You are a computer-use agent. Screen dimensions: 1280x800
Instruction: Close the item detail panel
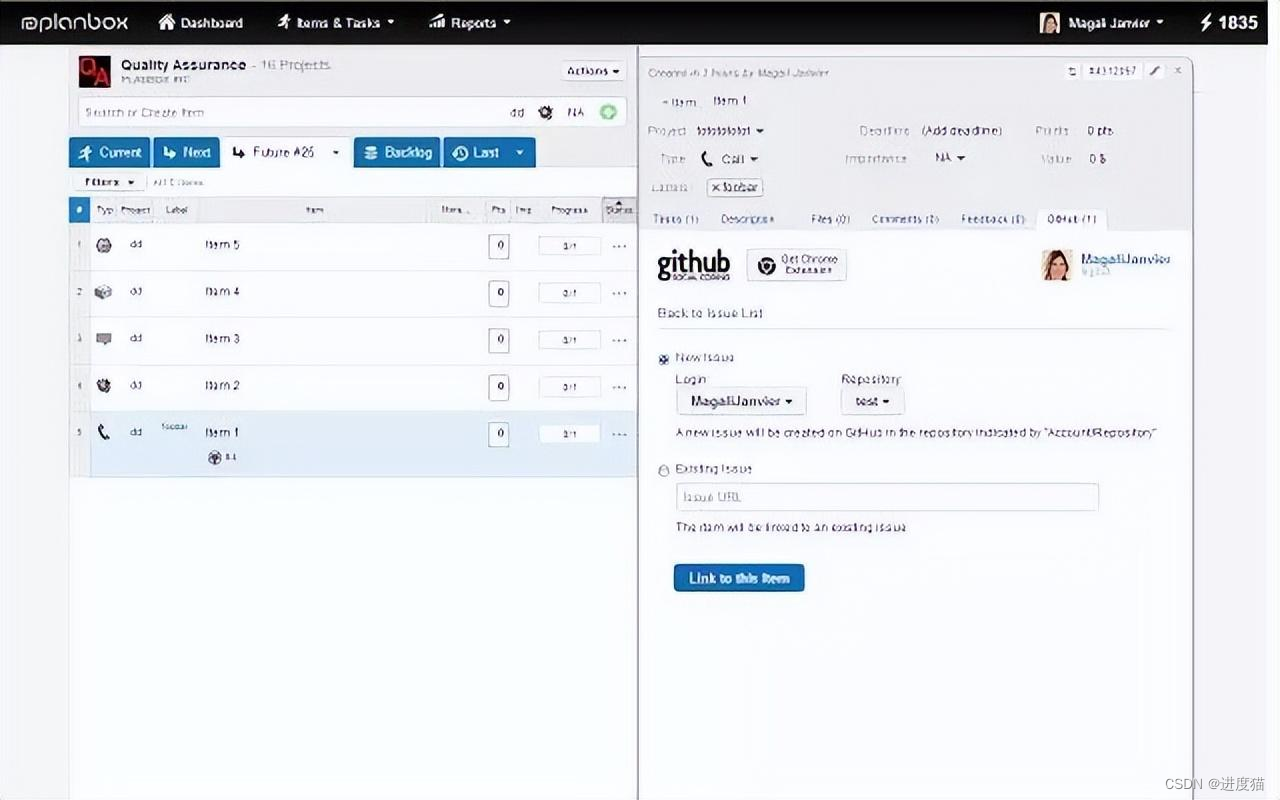pos(1178,71)
